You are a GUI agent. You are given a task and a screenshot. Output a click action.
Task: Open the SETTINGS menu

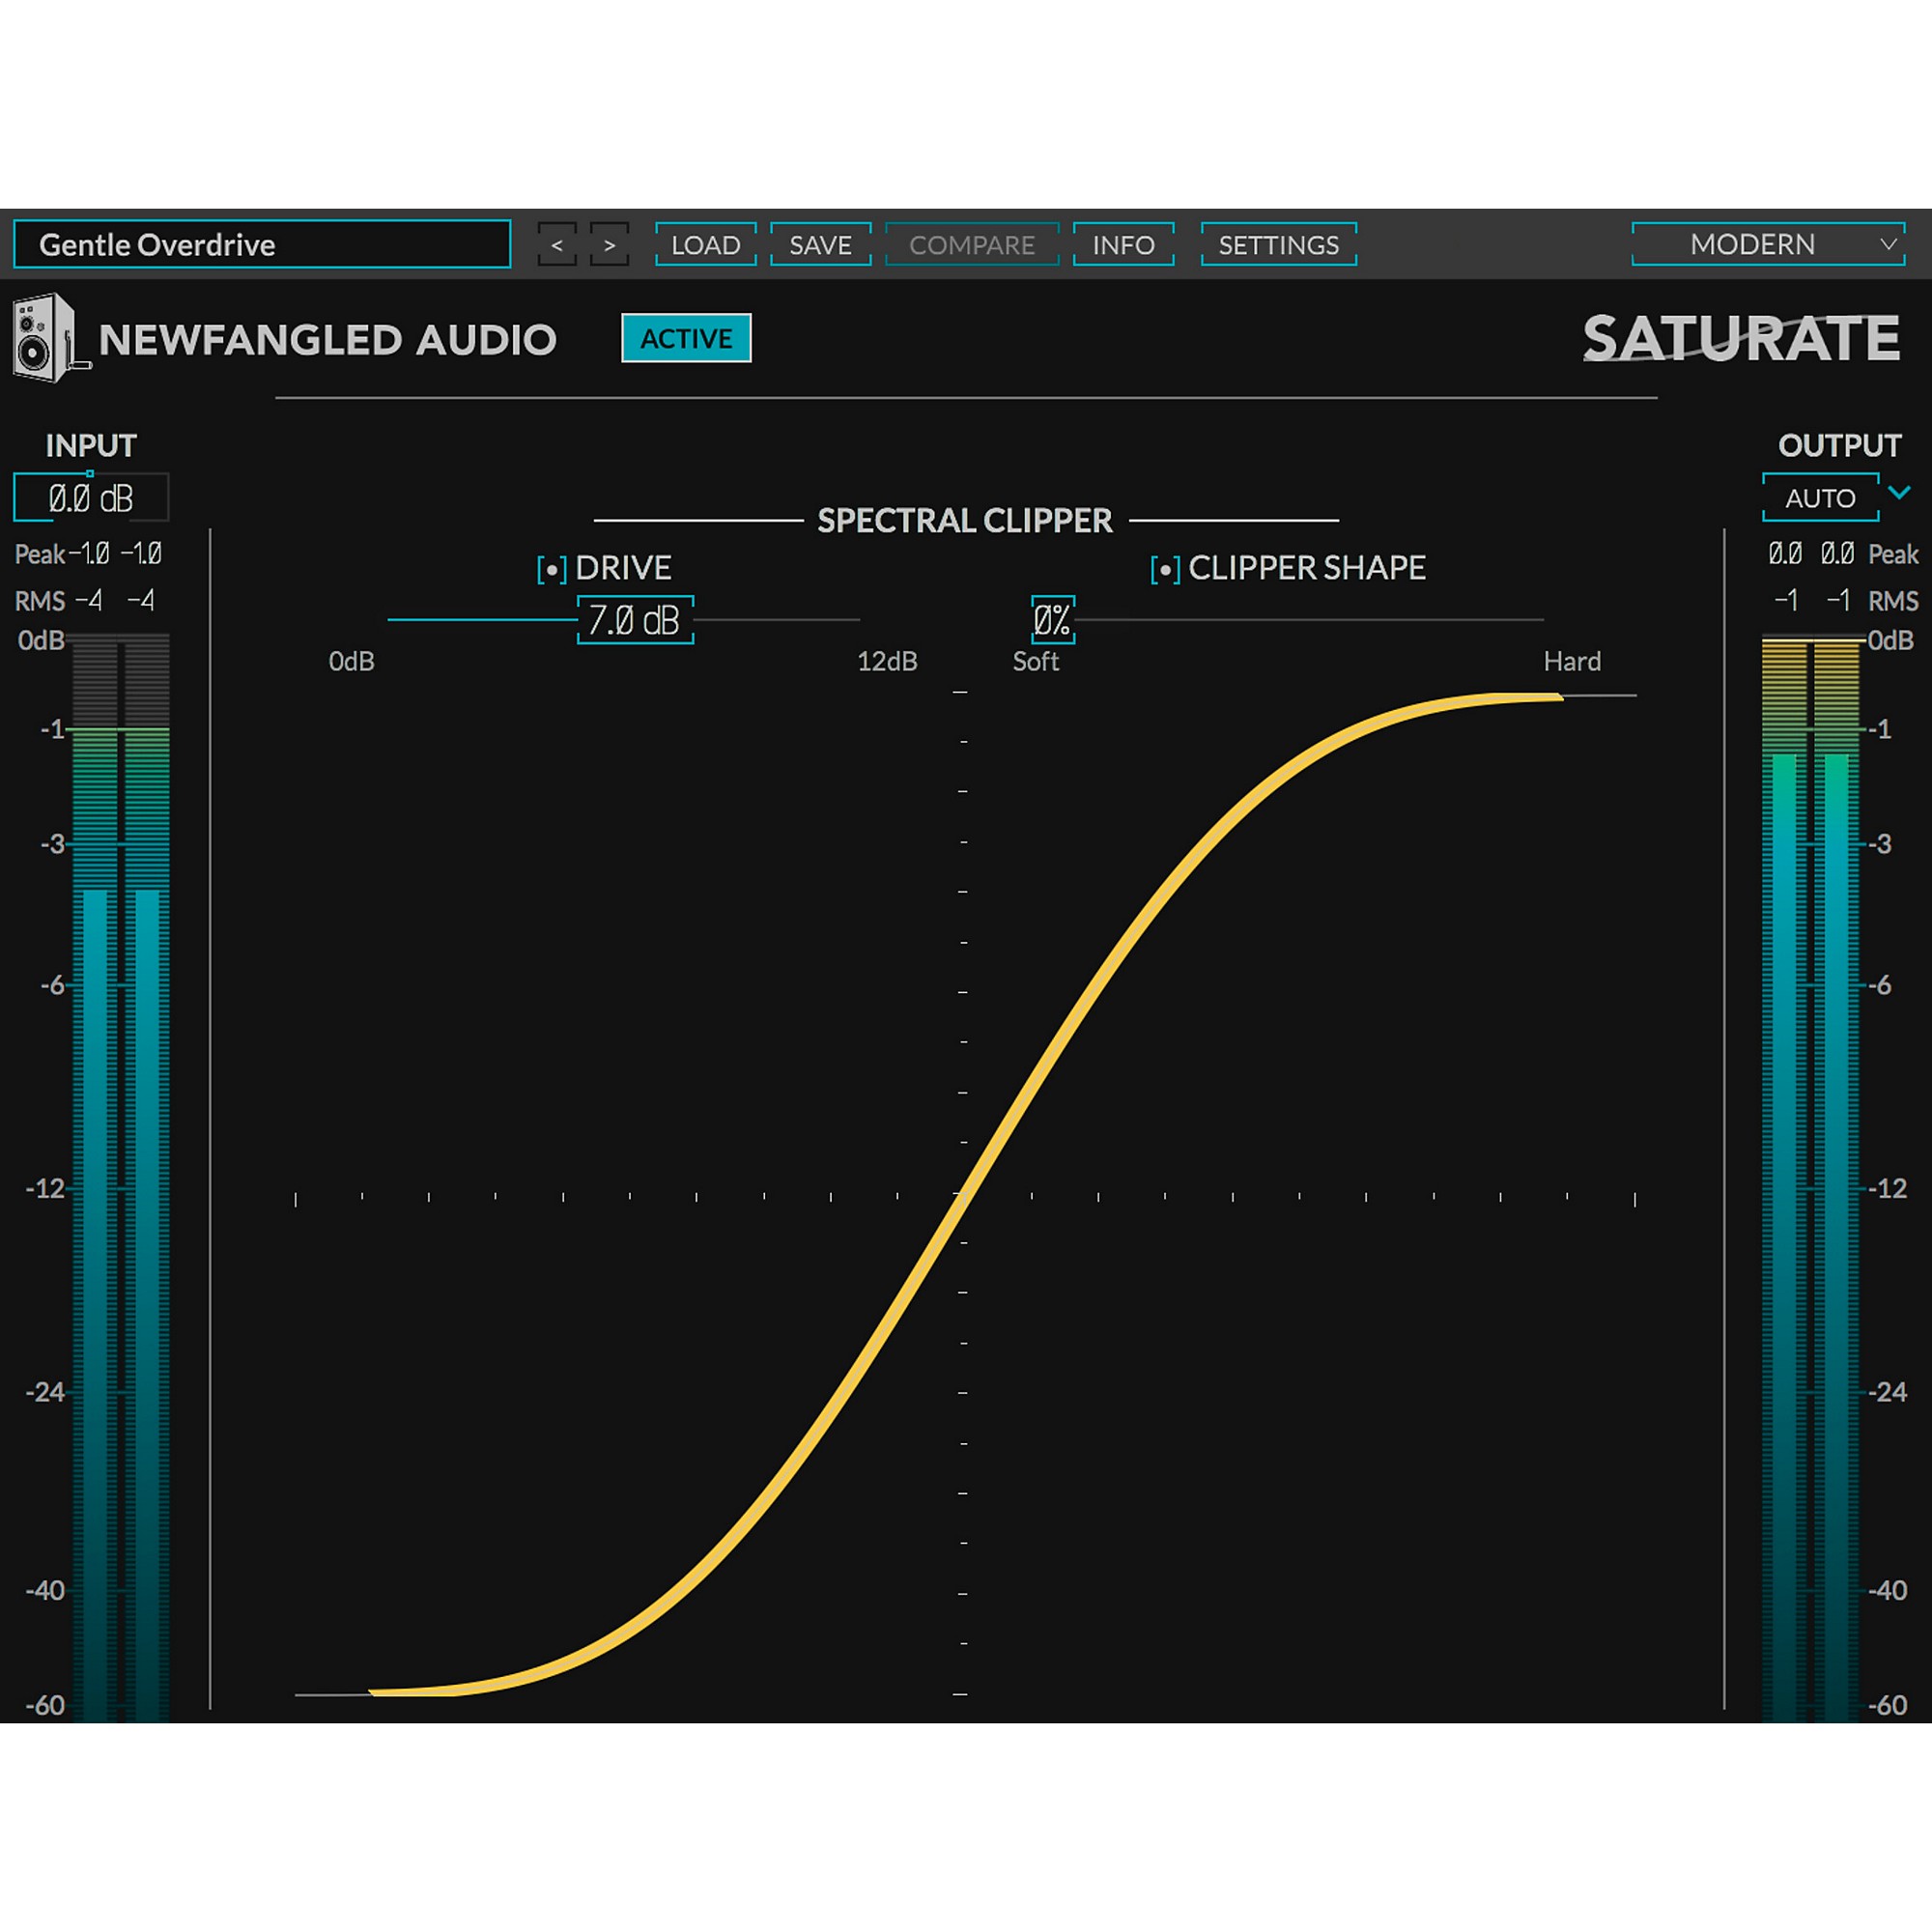point(1278,245)
